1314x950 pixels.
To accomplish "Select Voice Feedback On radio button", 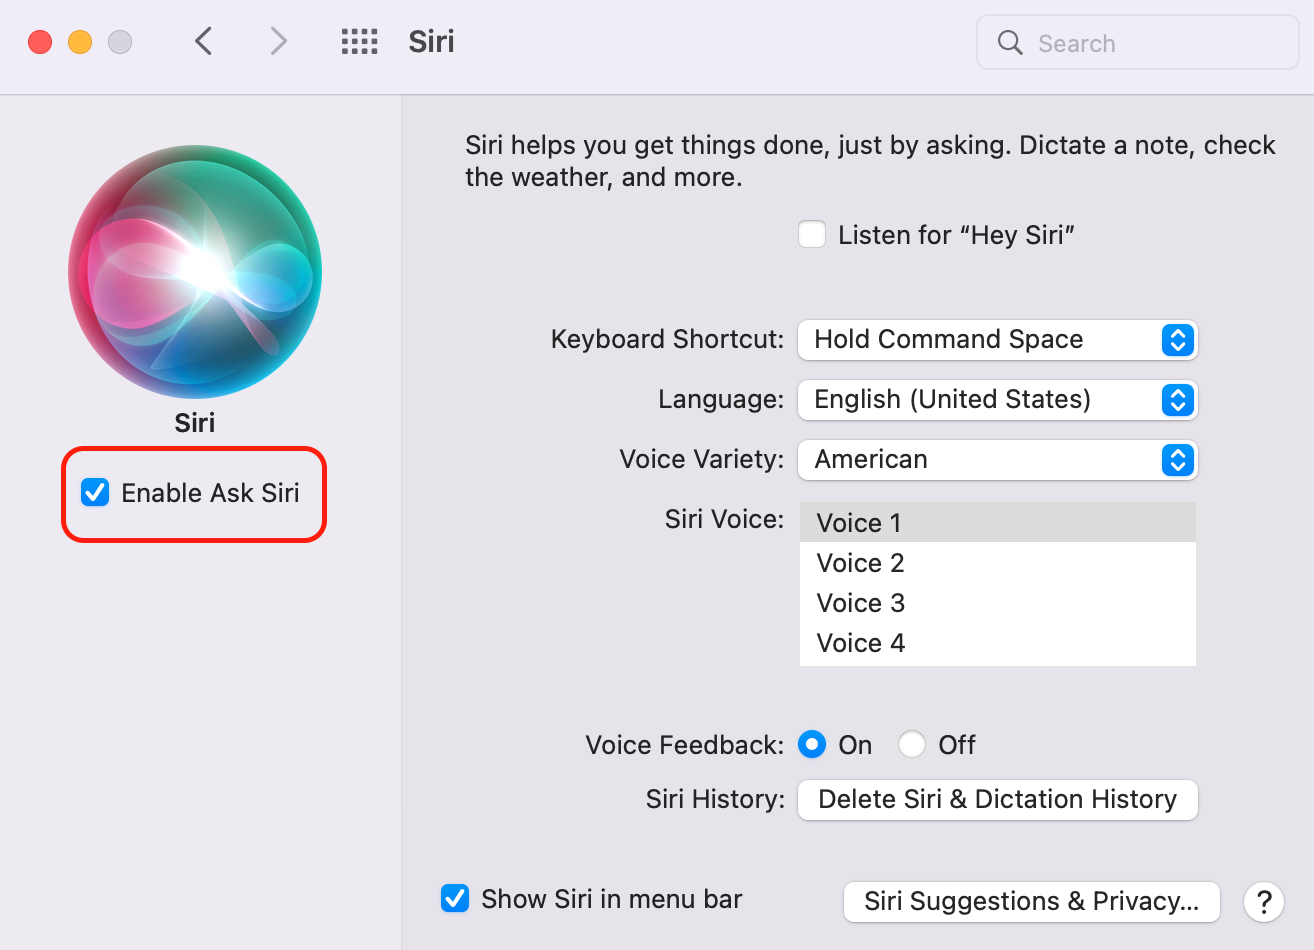I will coord(812,744).
